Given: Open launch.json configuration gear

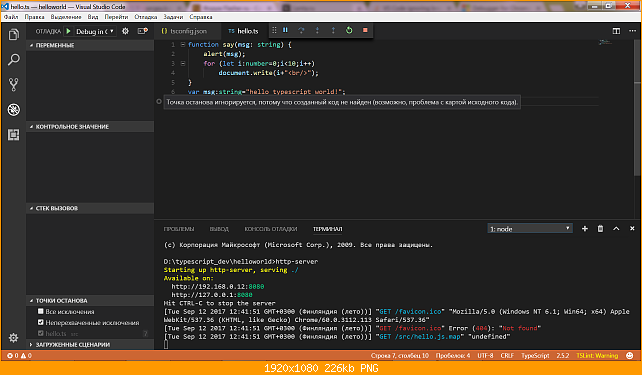Looking at the screenshot, I should point(125,31).
